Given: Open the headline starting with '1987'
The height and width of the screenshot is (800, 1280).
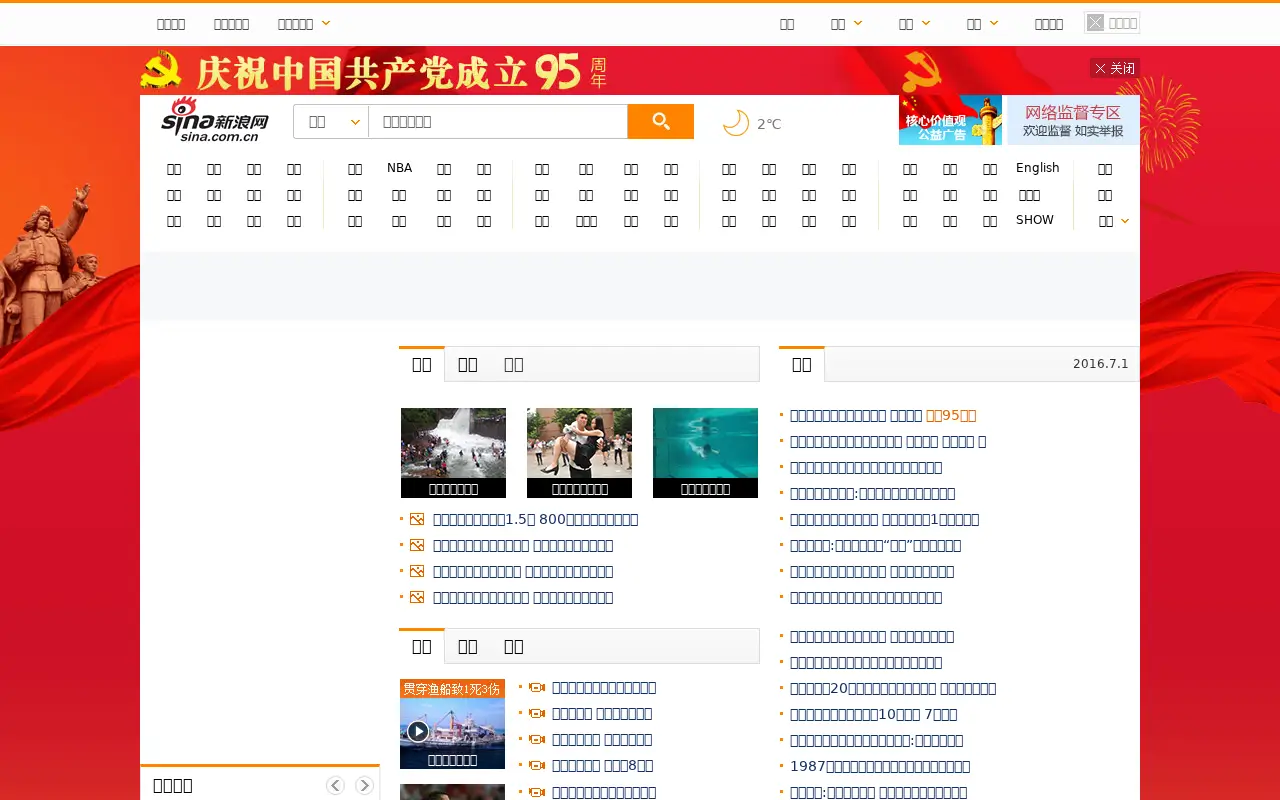Looking at the screenshot, I should point(880,766).
